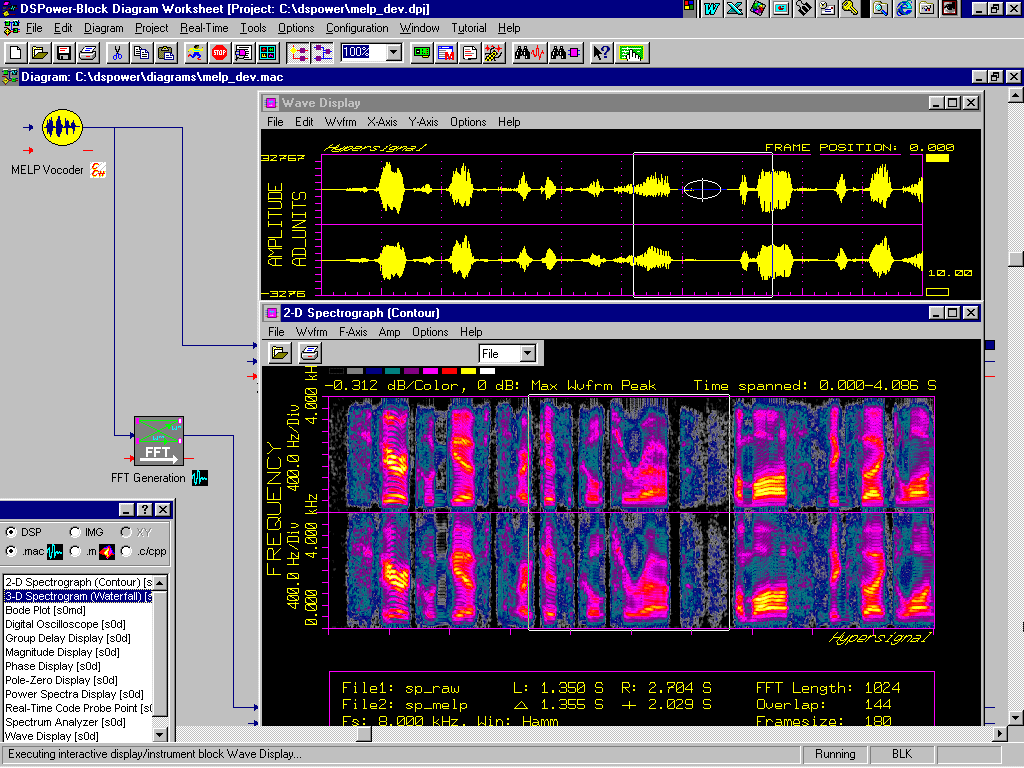Paste with the clipboard icon
This screenshot has height=768, width=1024.
point(167,53)
